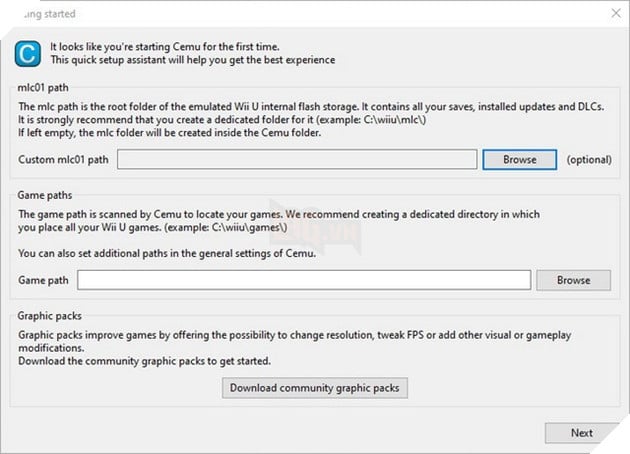
Task: Close the Getting started window
Action: pyautogui.click(x=611, y=14)
